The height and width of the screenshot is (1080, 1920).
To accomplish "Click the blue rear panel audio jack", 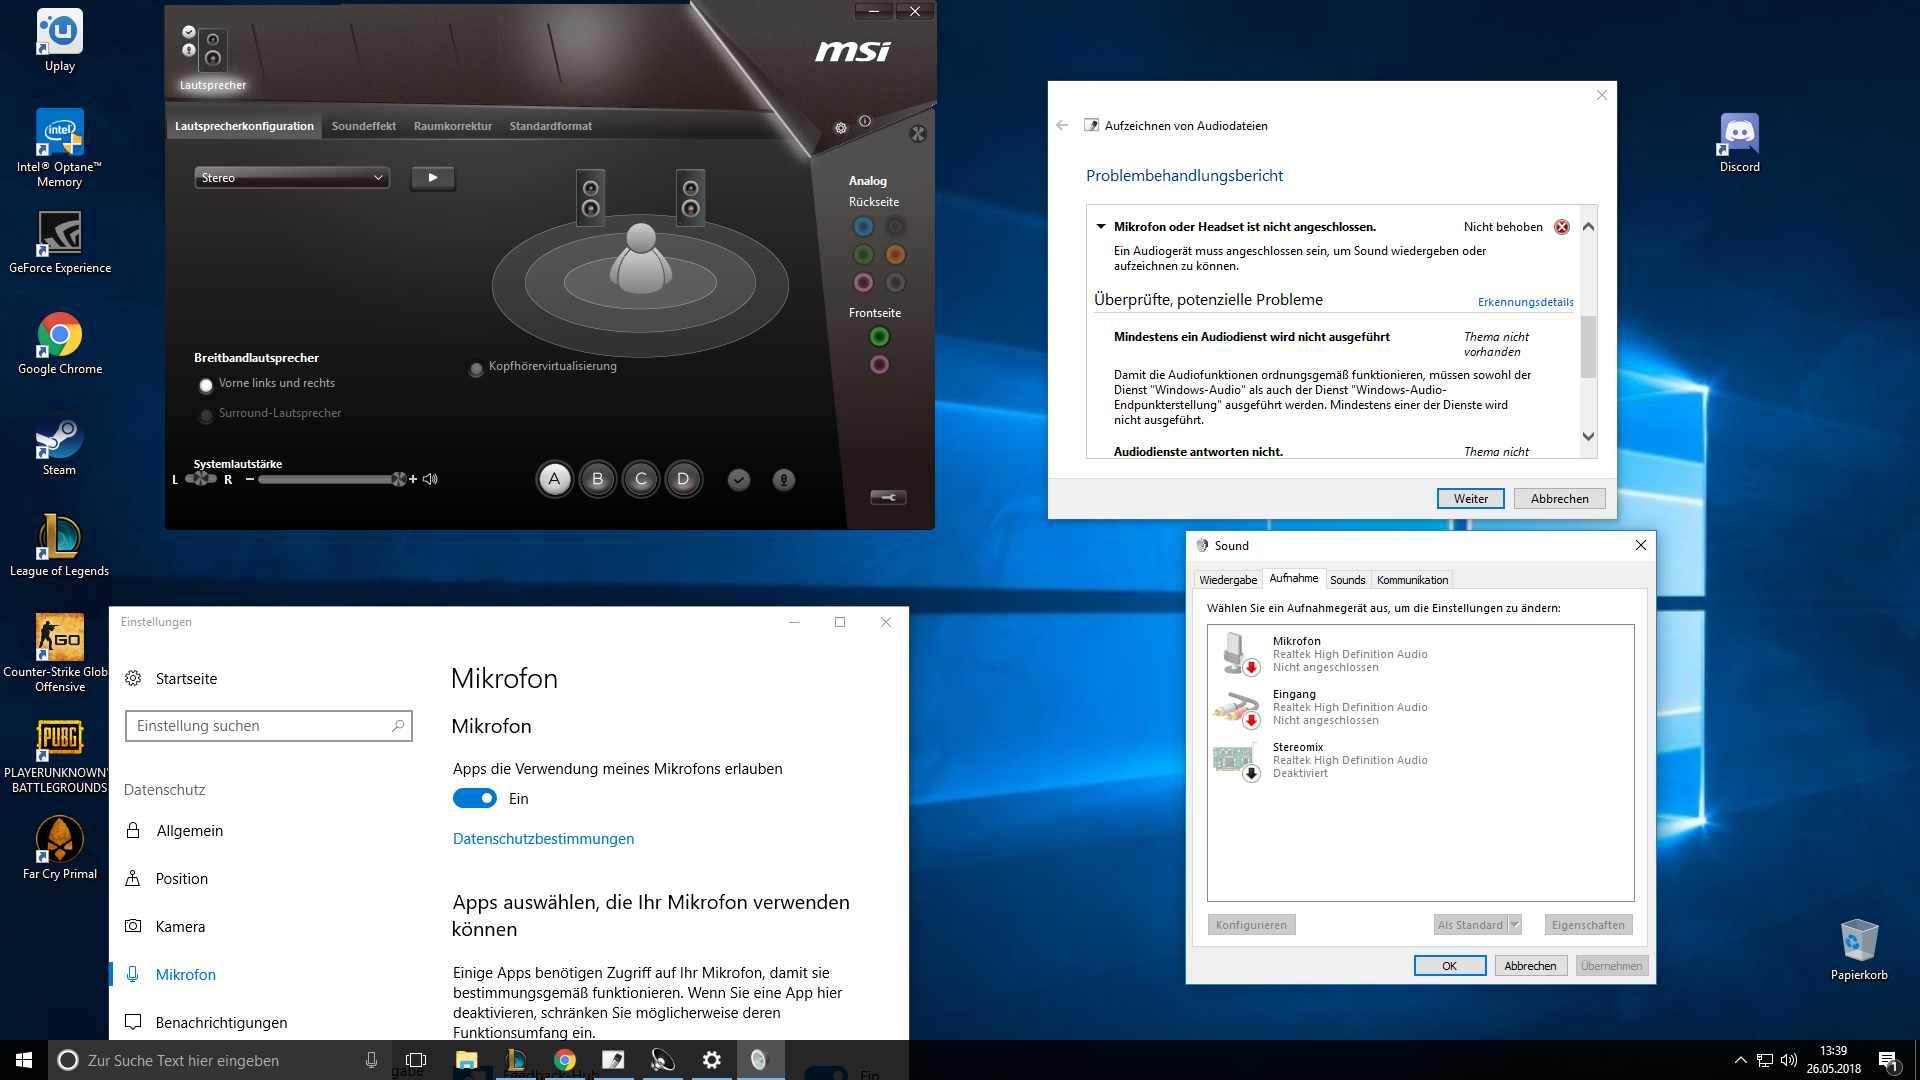I will tap(863, 227).
